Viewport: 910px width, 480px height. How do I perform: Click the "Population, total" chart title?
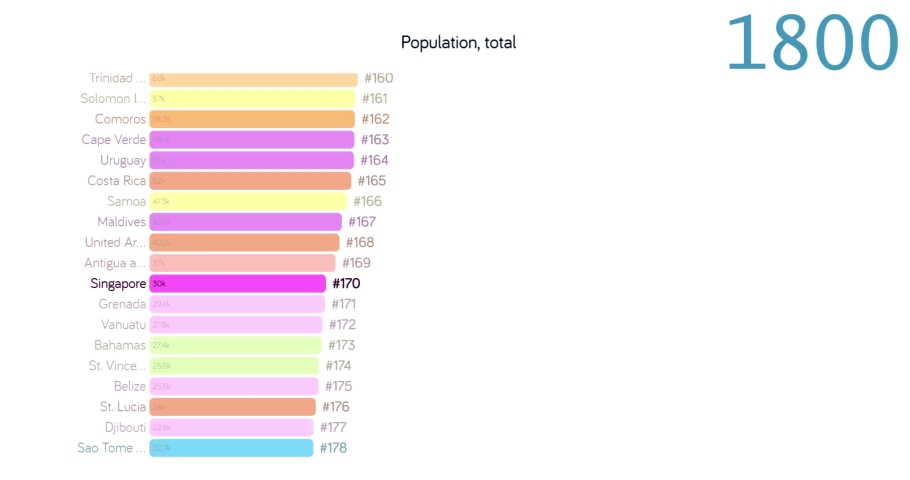(x=458, y=42)
